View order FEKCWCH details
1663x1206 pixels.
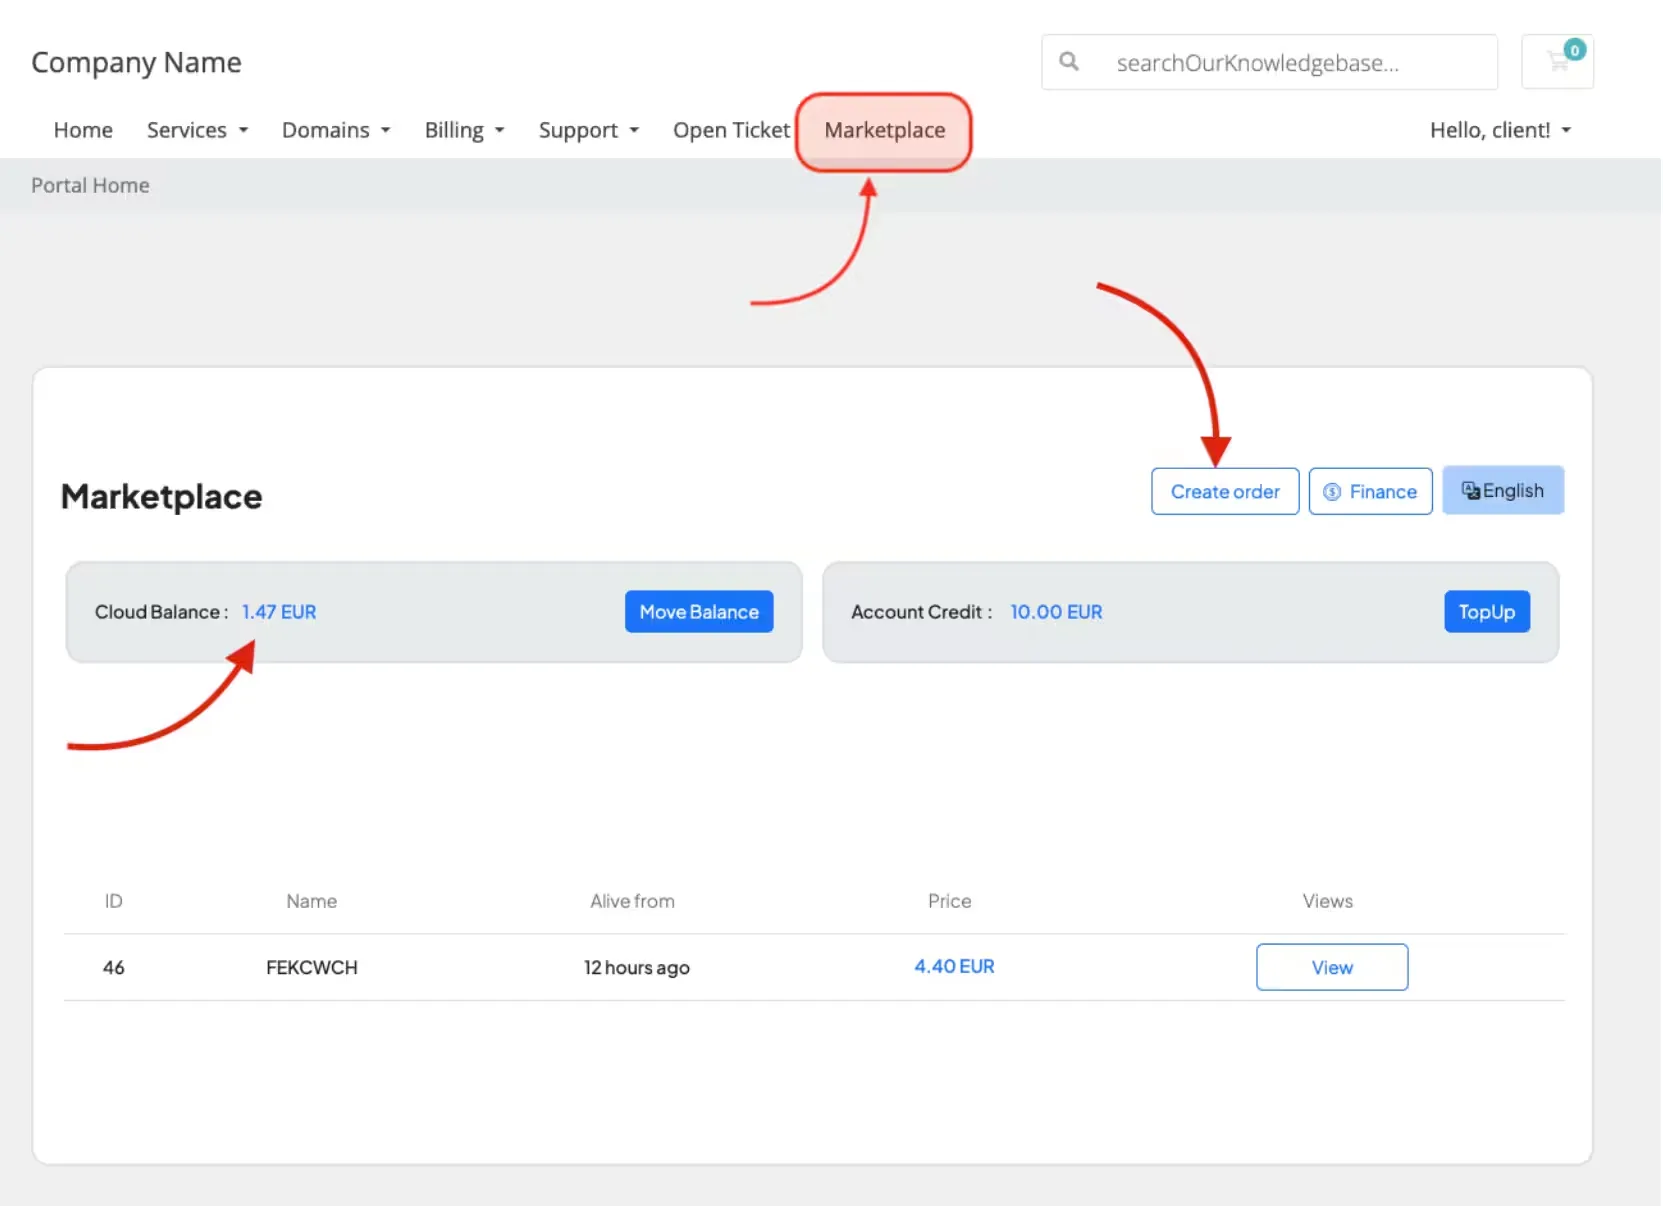pos(1332,967)
